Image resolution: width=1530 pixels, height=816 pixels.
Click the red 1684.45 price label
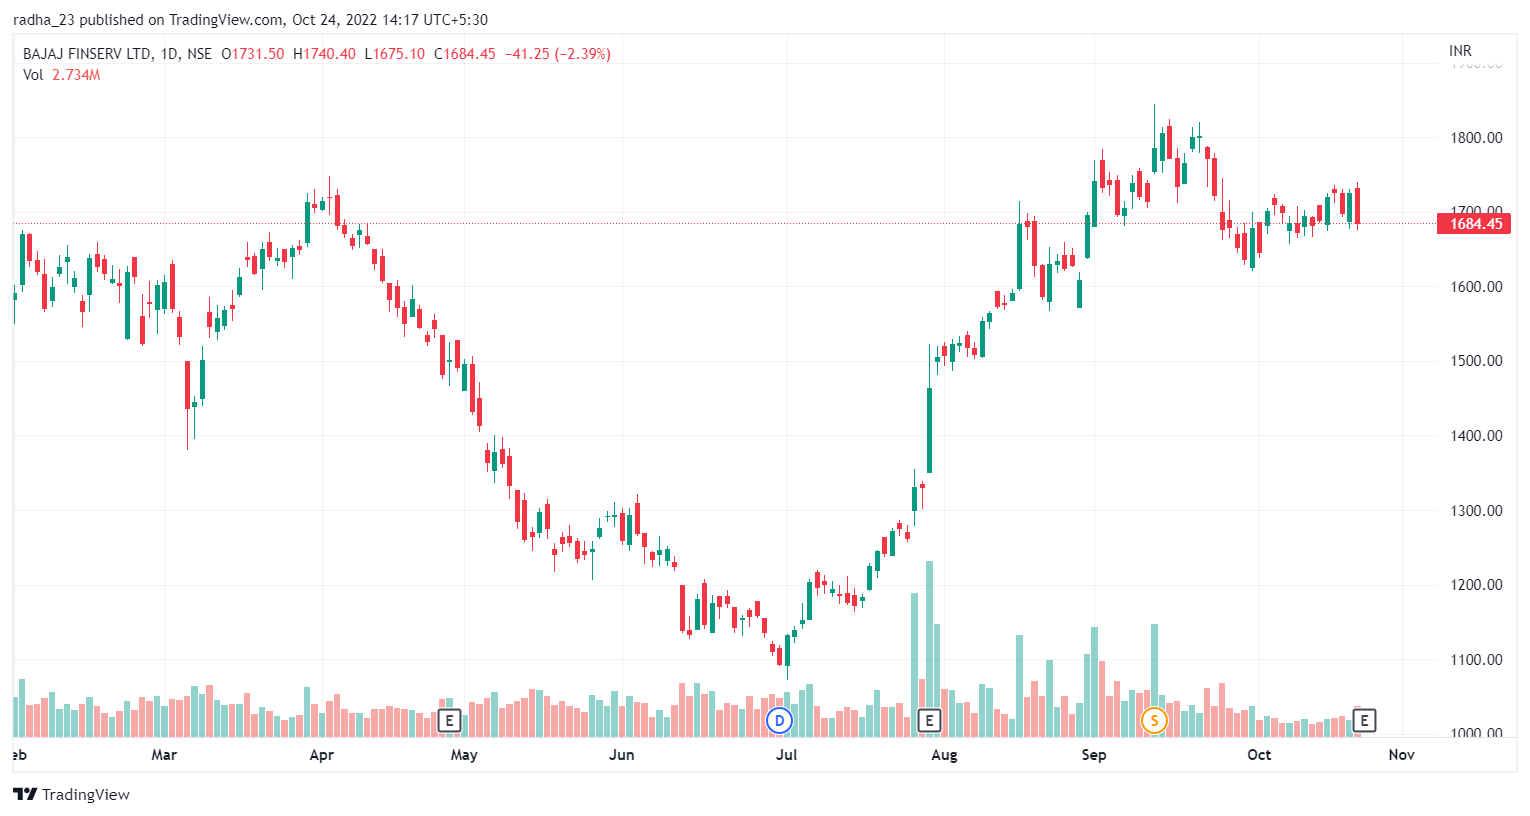pyautogui.click(x=1476, y=224)
